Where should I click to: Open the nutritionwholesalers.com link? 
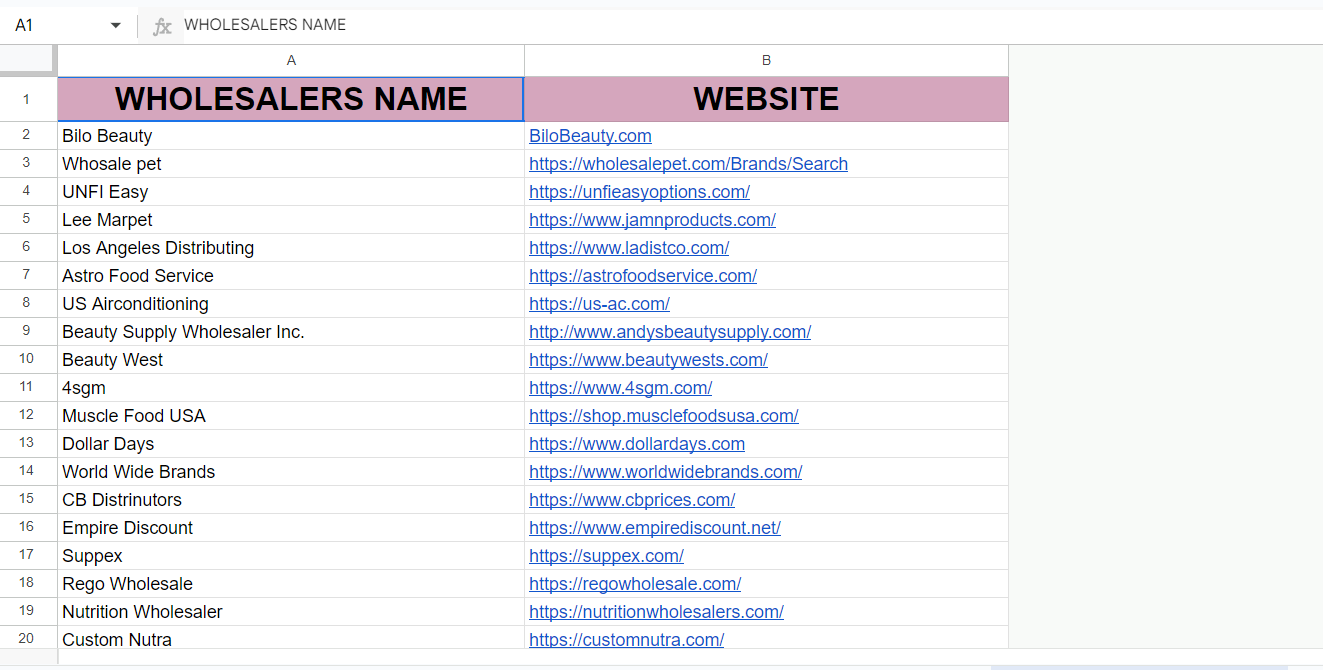656,612
